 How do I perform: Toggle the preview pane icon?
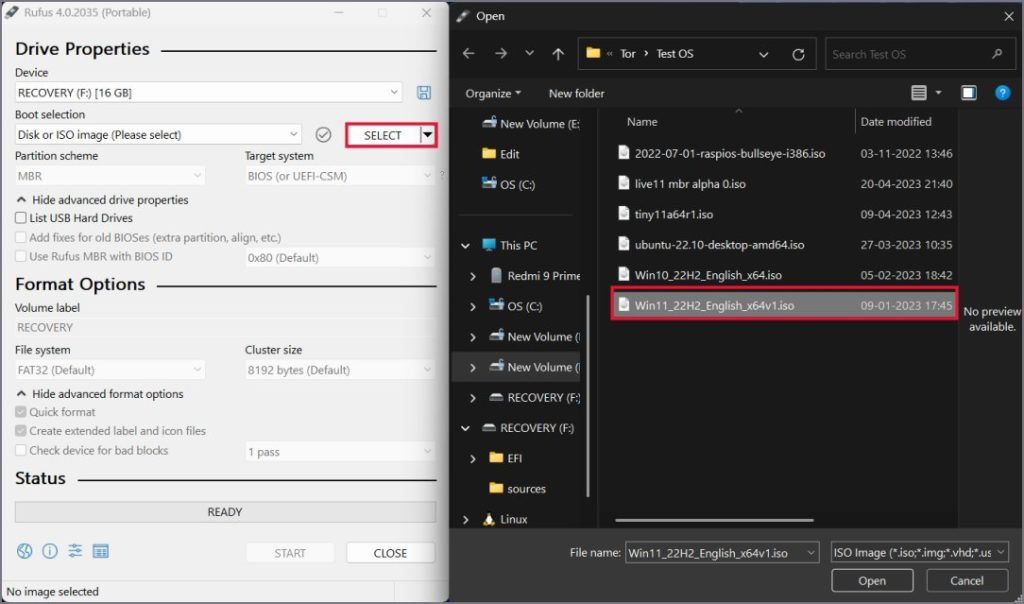point(968,93)
